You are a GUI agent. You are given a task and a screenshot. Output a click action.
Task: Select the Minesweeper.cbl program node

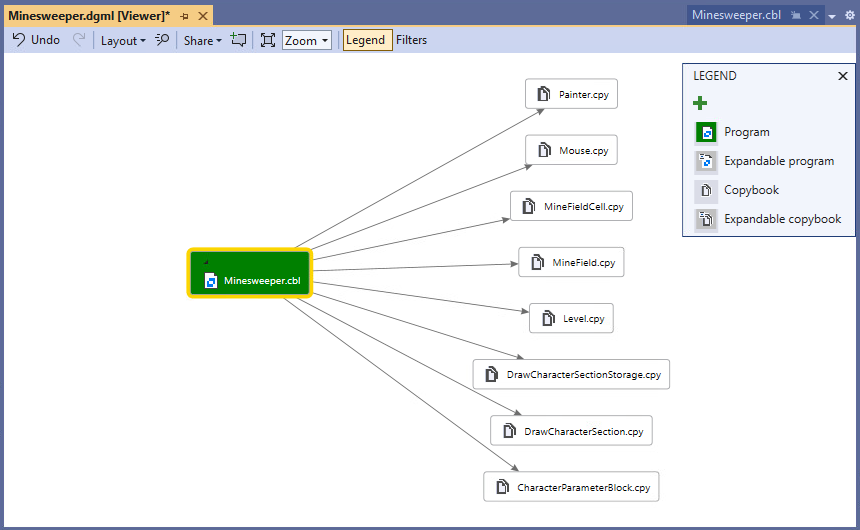(x=250, y=274)
